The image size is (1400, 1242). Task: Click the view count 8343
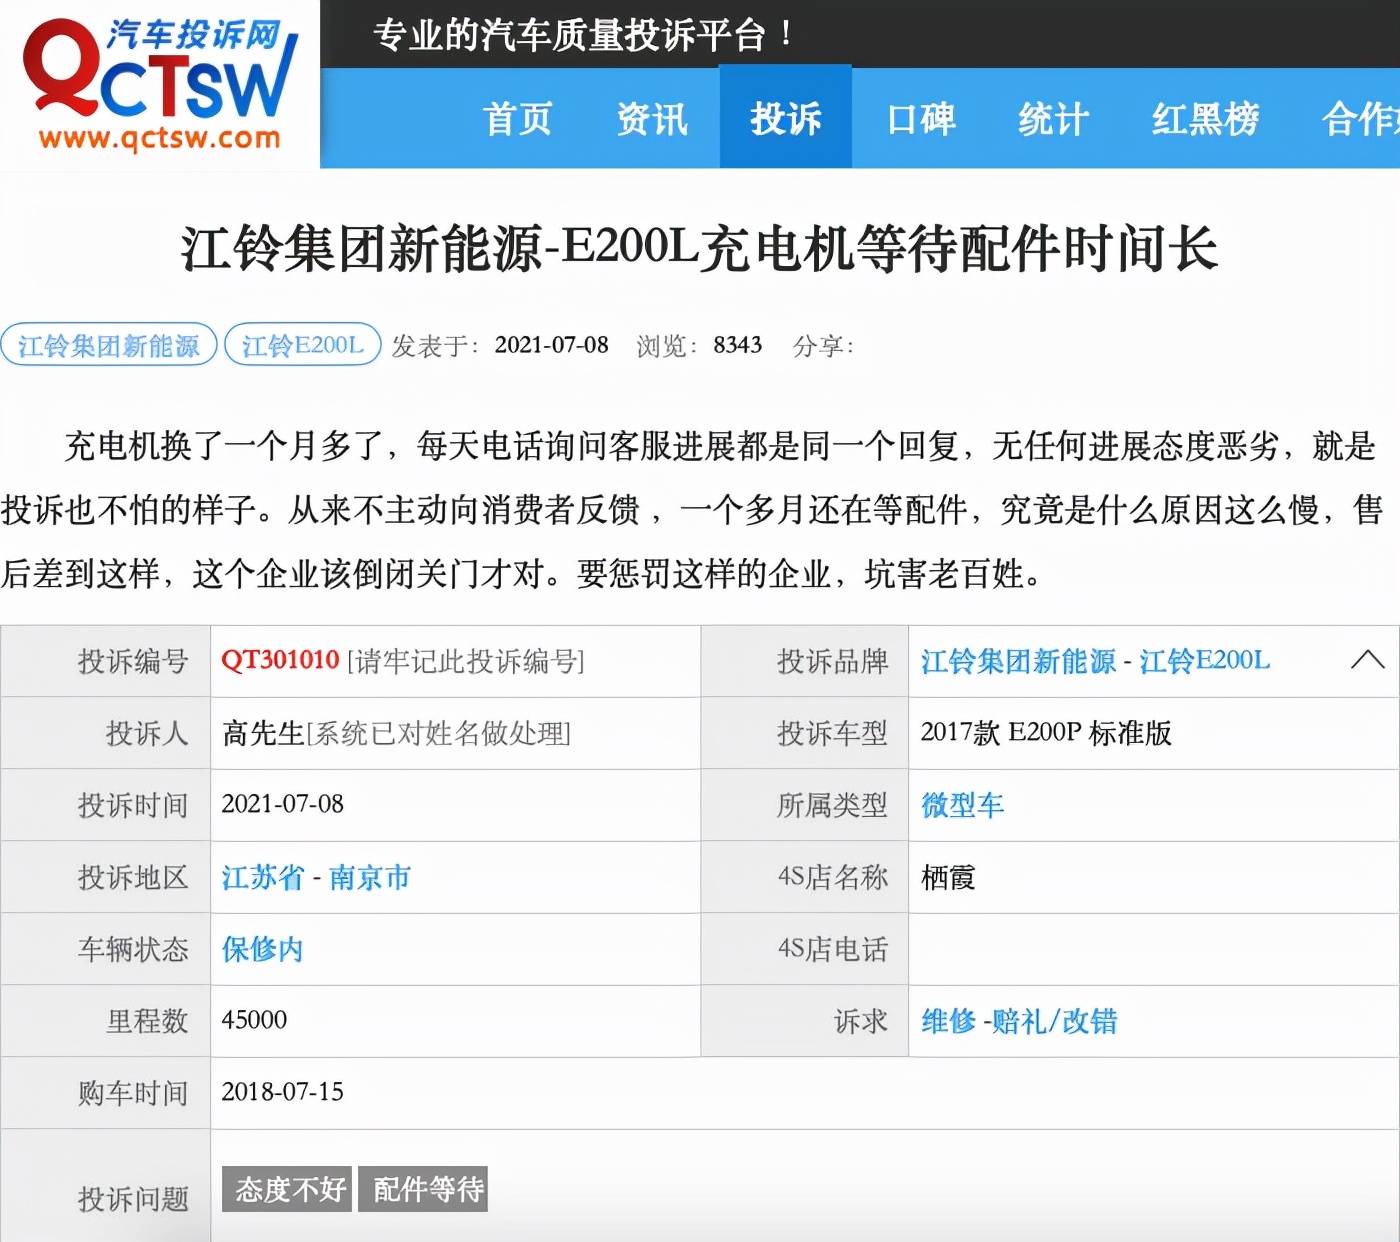(737, 345)
